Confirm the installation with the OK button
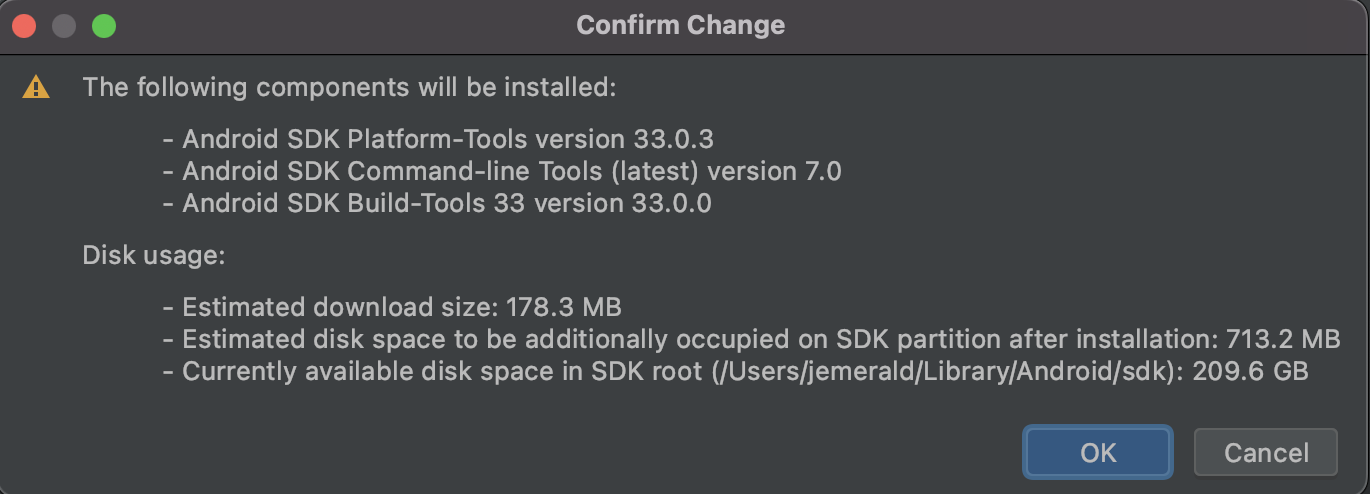Viewport: 1370px width, 494px height. pos(1098,453)
